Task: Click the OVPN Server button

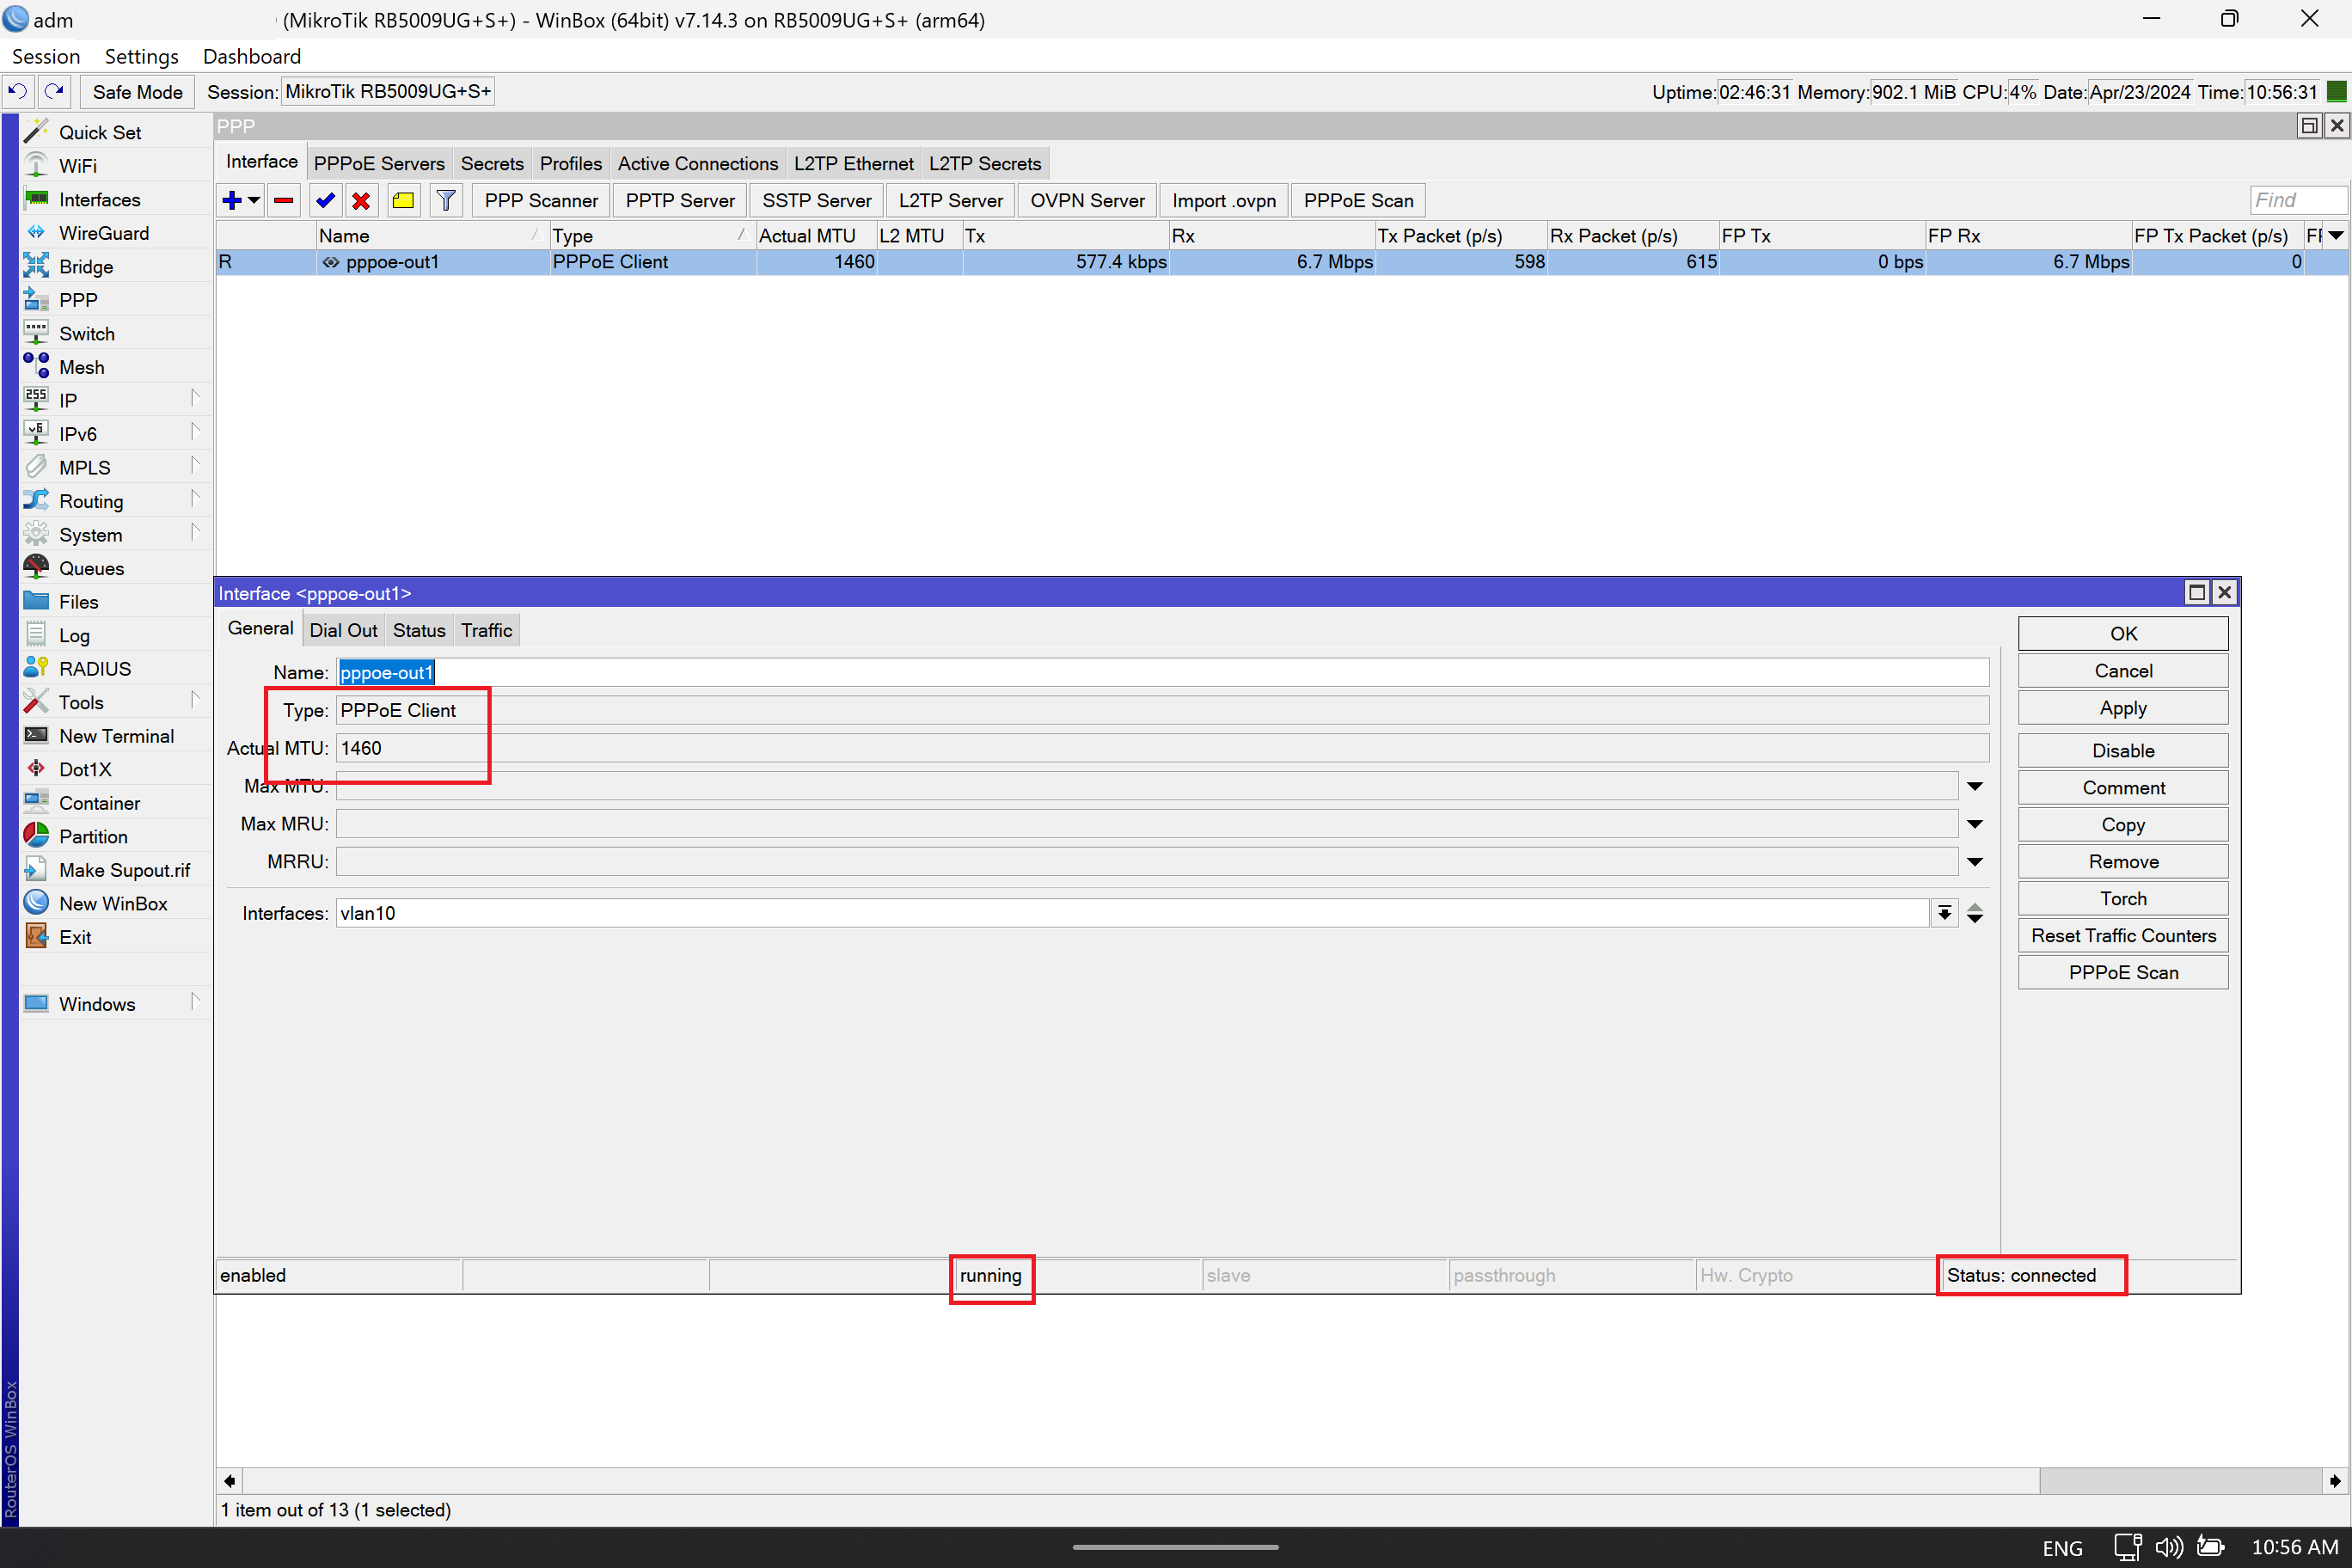Action: (x=1087, y=200)
